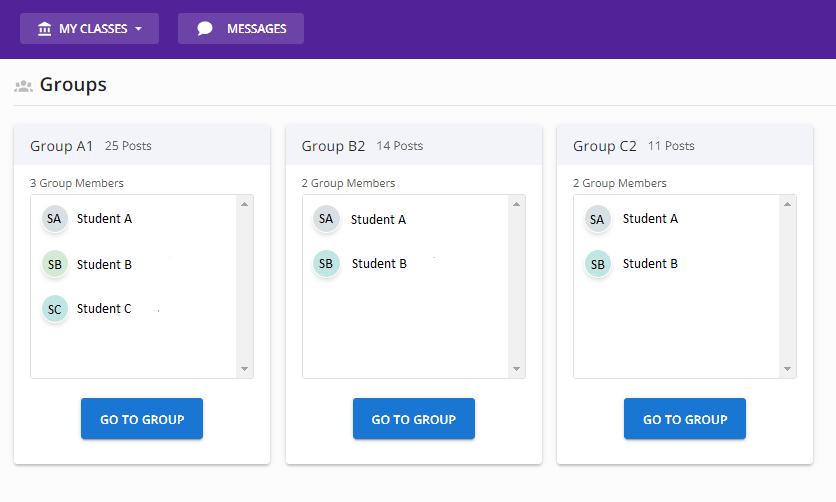Expand the My Classes dropdown arrow
The height and width of the screenshot is (502, 836).
(x=139, y=29)
